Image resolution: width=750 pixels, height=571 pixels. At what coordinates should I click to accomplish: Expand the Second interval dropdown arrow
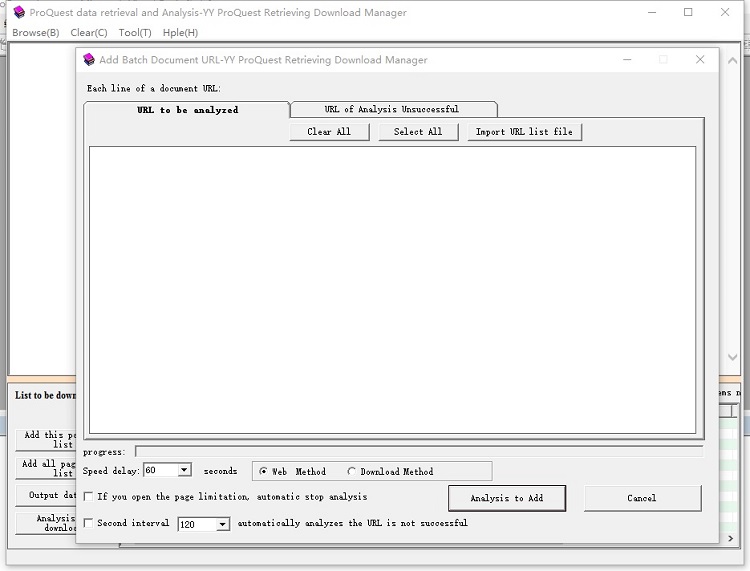pyautogui.click(x=222, y=525)
